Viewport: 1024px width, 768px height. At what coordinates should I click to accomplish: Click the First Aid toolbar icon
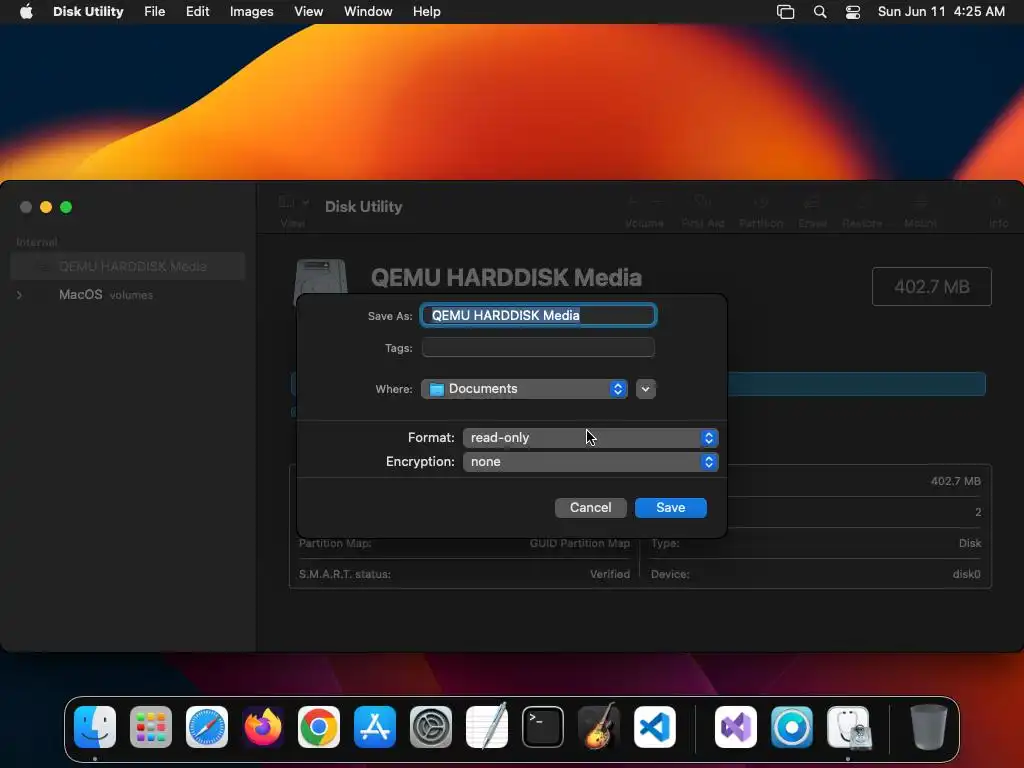coord(703,210)
